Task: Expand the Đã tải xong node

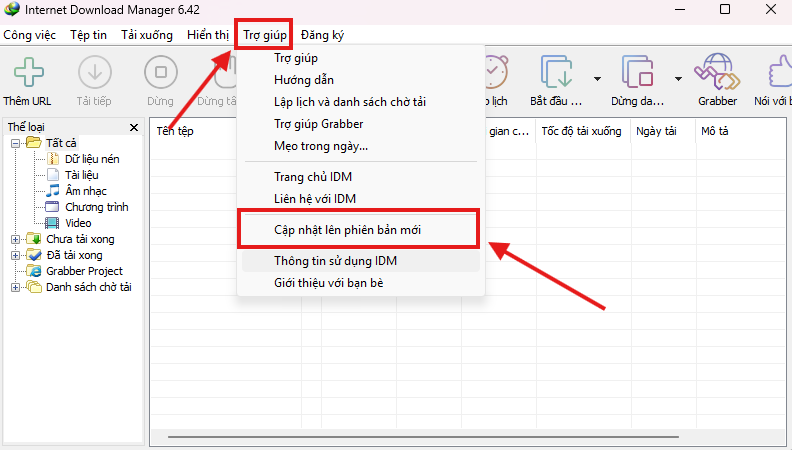Action: 16,256
